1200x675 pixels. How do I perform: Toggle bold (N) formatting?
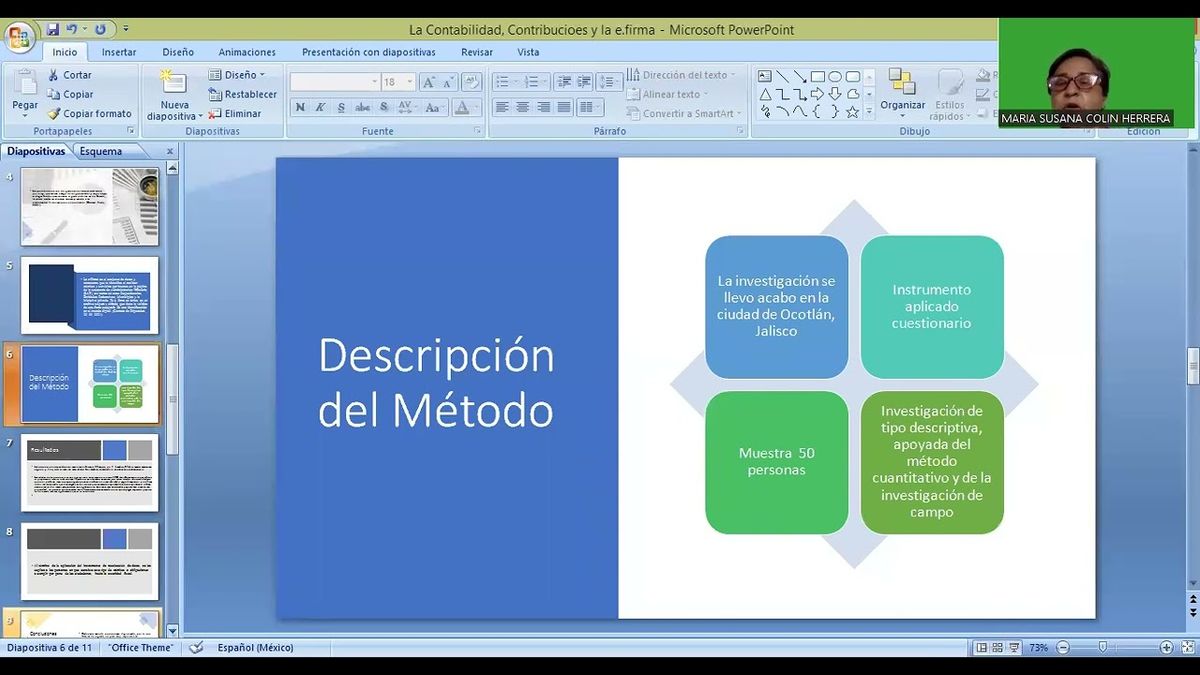coord(300,107)
